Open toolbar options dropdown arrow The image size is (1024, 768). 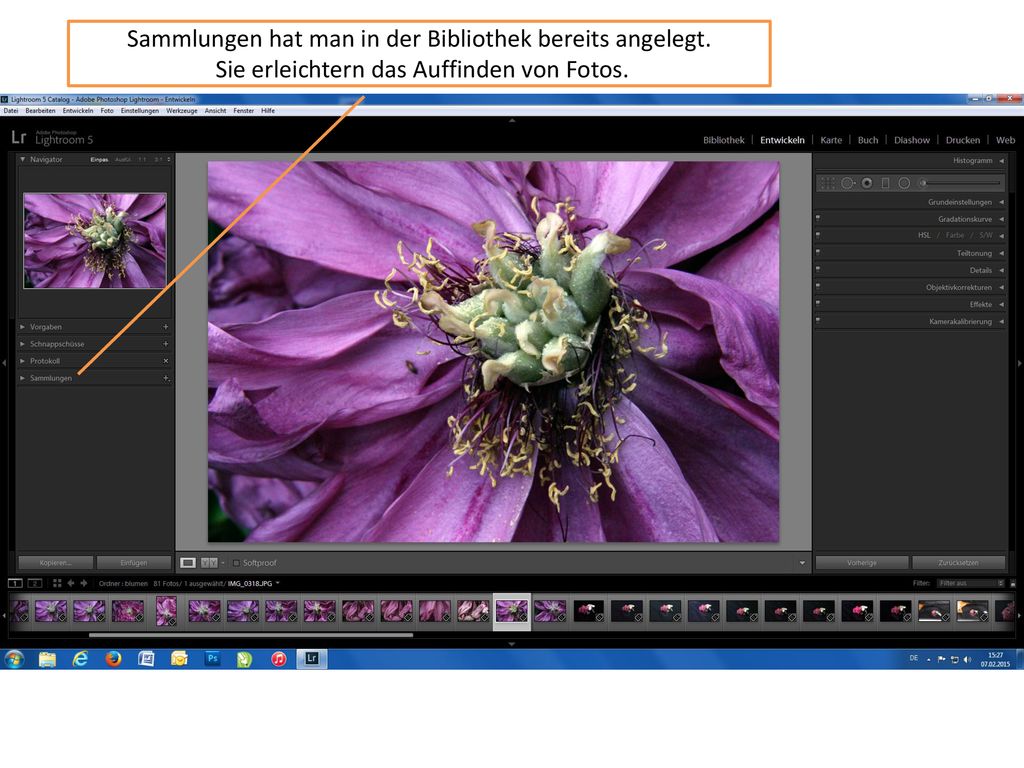(802, 563)
